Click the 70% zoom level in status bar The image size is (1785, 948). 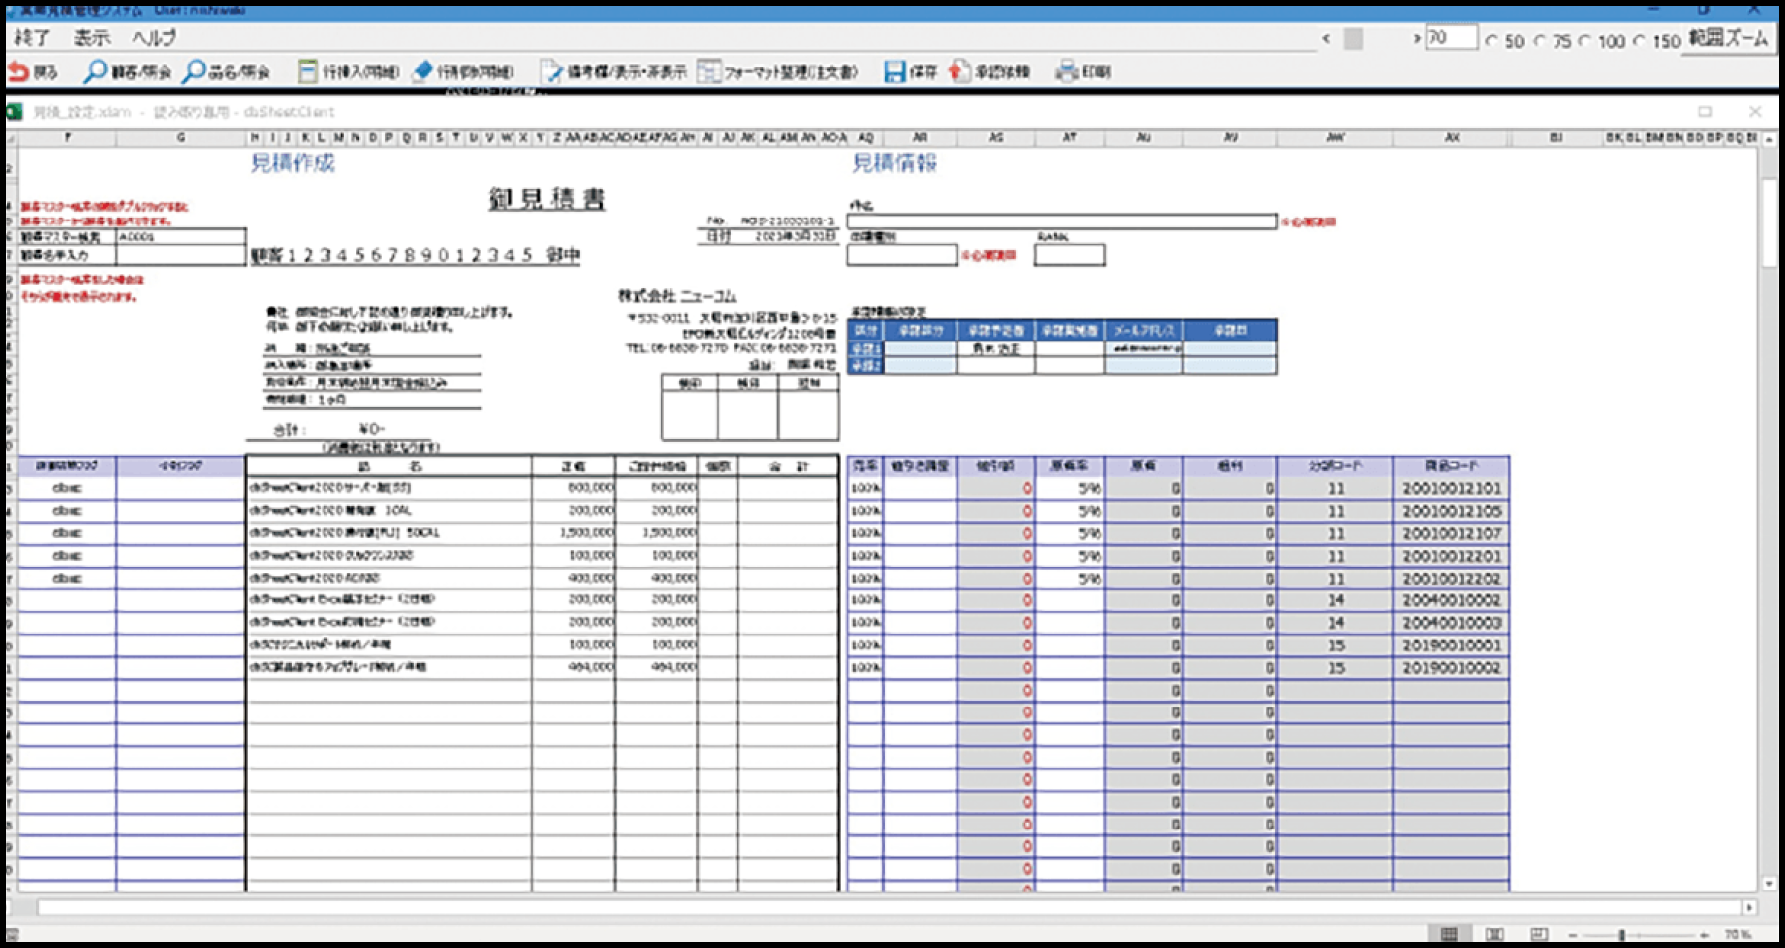[1738, 934]
